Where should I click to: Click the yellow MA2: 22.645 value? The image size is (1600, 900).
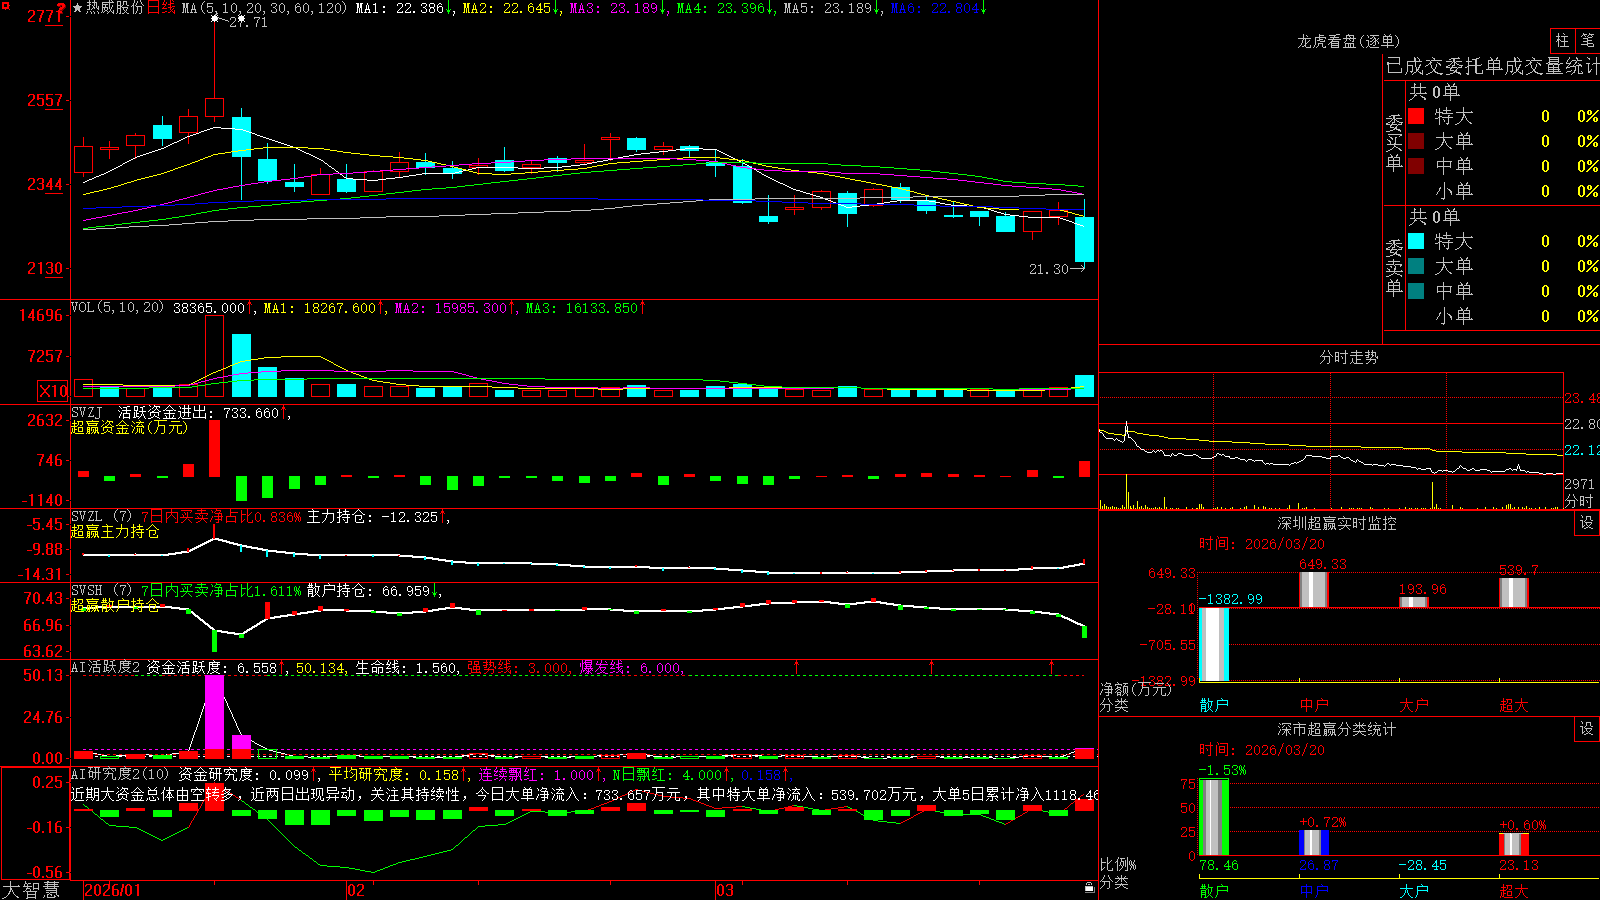507,8
